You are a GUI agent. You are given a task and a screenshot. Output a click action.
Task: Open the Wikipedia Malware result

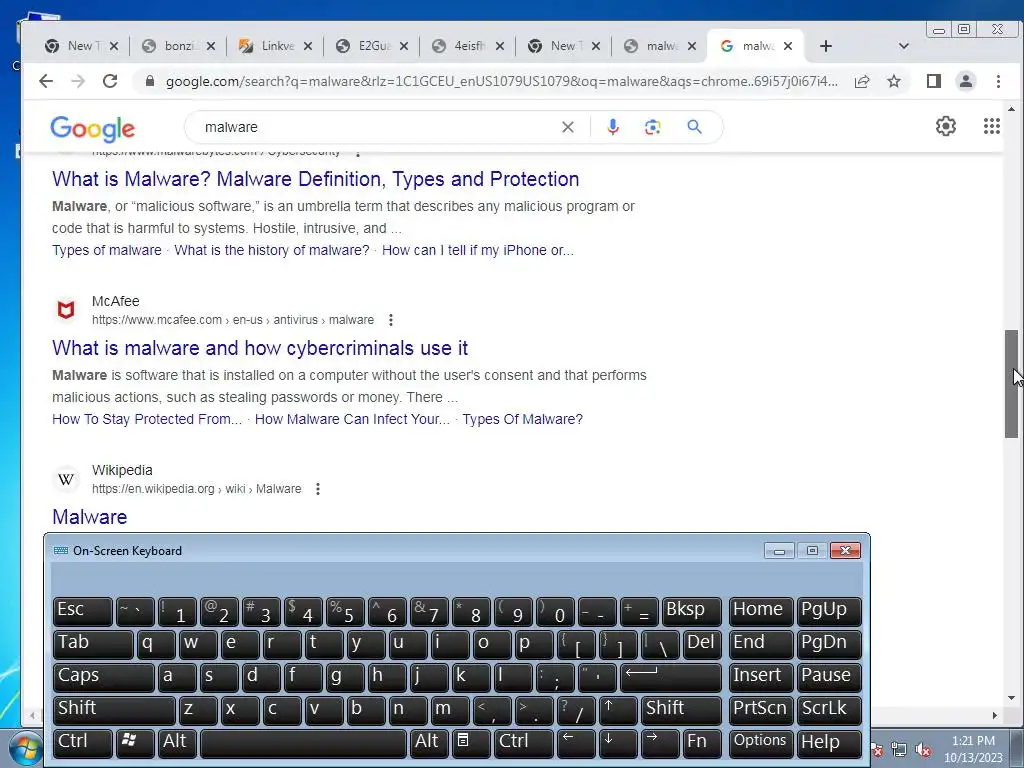point(89,517)
